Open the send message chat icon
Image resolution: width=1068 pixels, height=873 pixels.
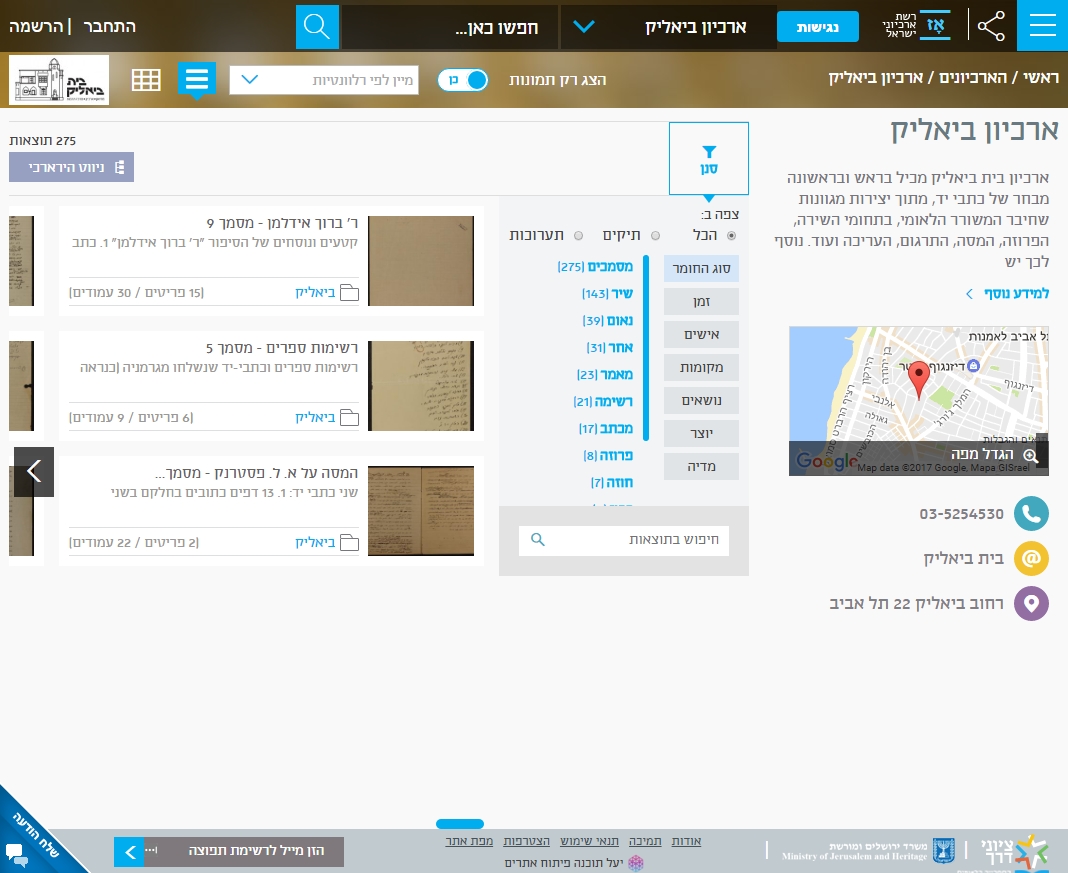16,853
